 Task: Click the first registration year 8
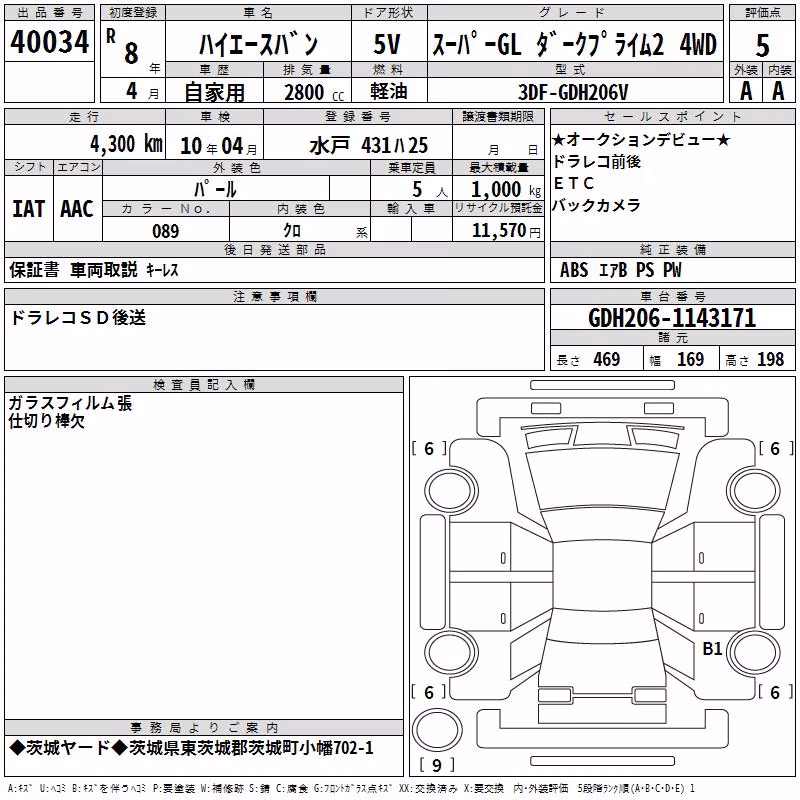click(131, 53)
